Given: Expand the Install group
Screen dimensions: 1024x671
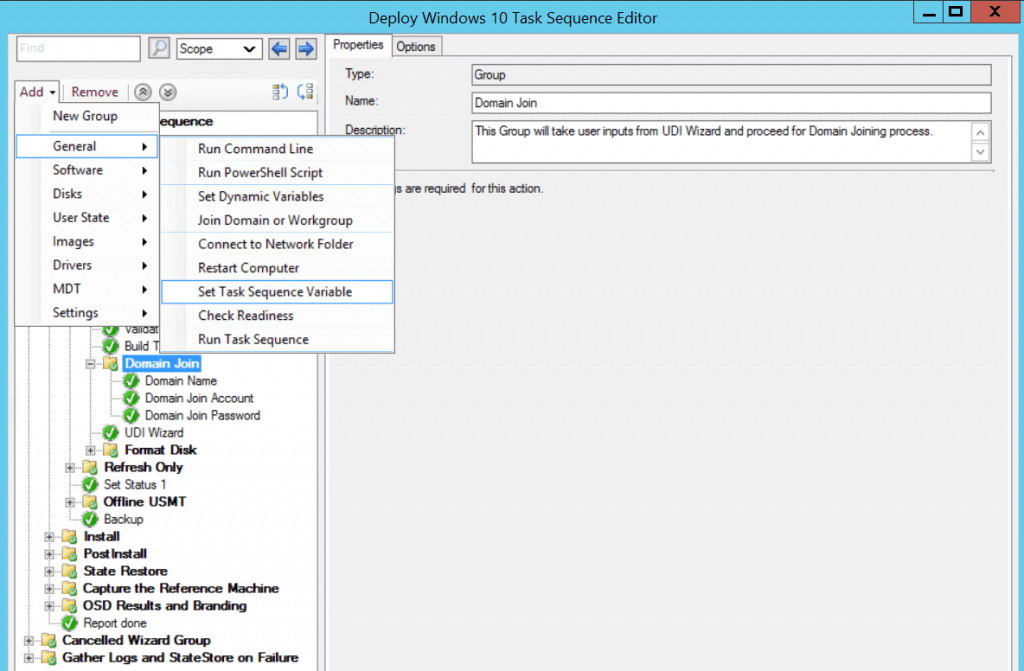Looking at the screenshot, I should [49, 537].
